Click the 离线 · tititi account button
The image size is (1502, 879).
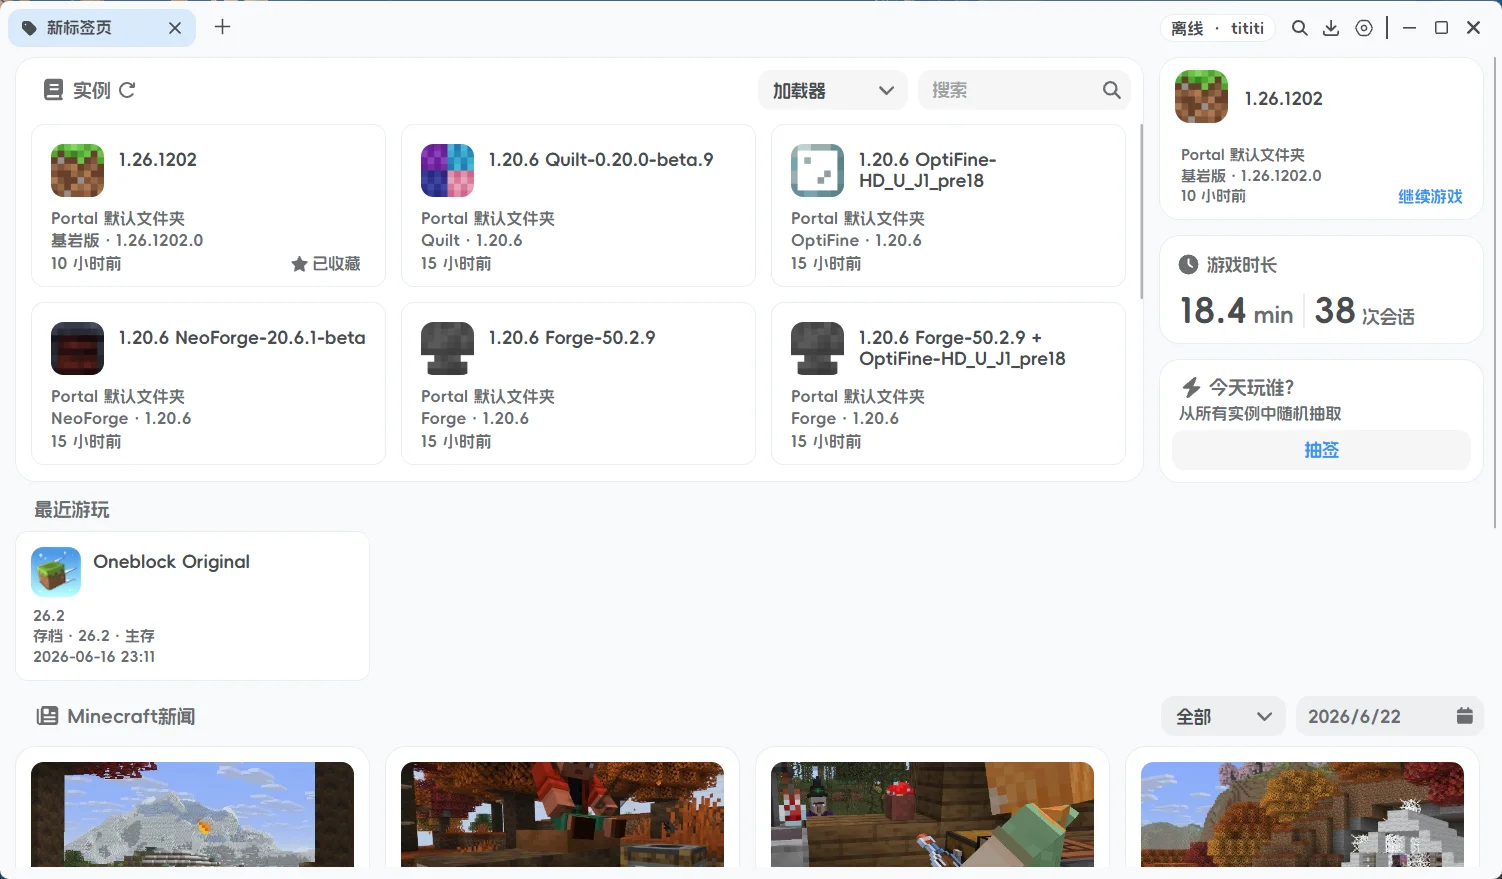click(x=1218, y=28)
